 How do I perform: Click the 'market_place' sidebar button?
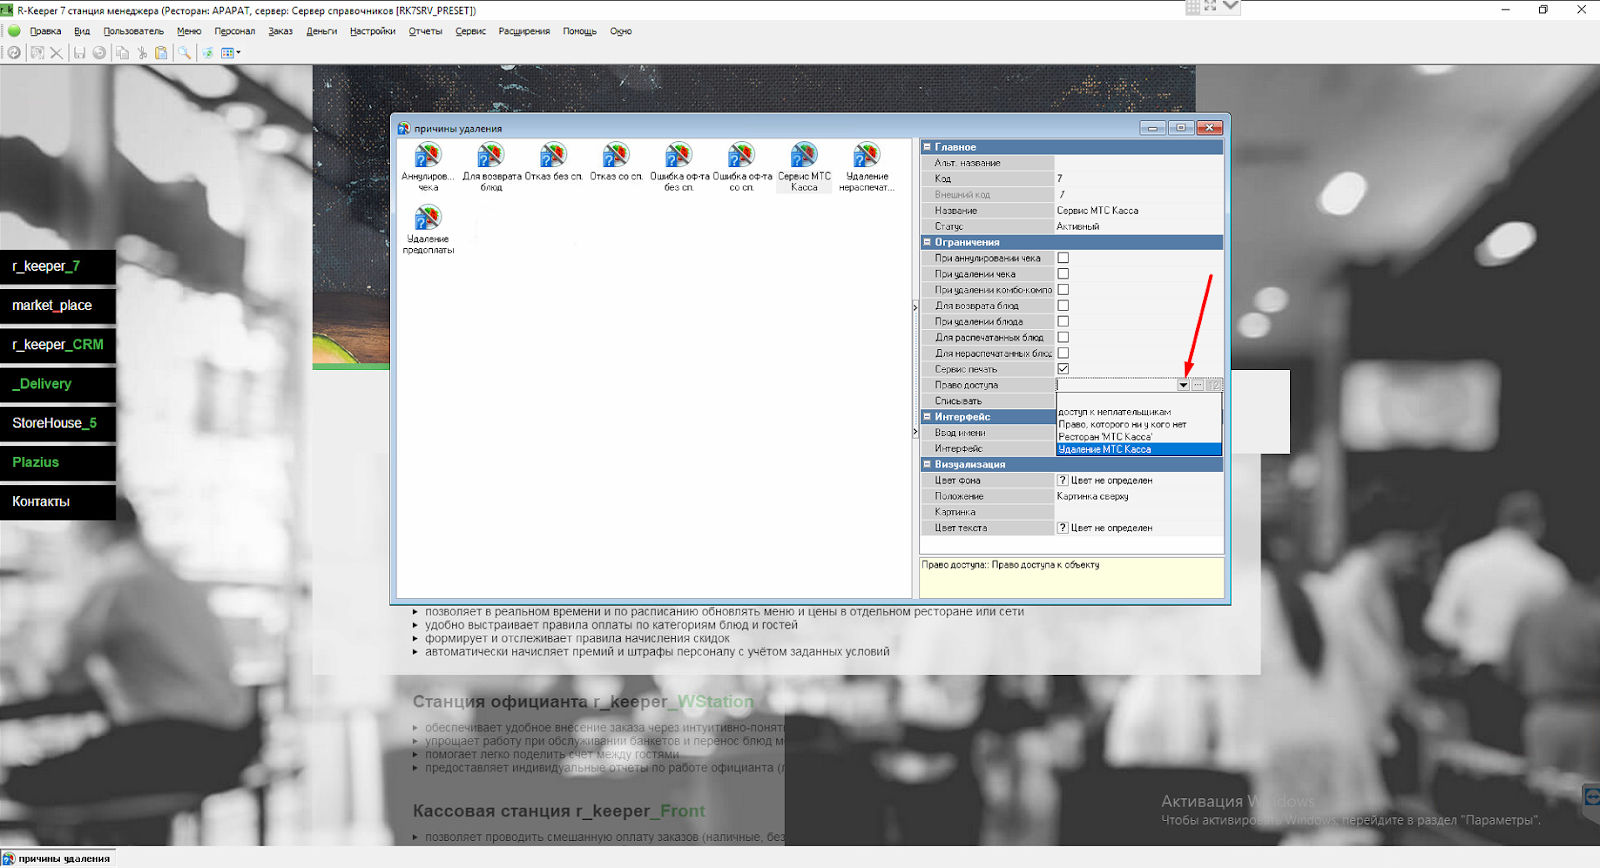coord(58,306)
